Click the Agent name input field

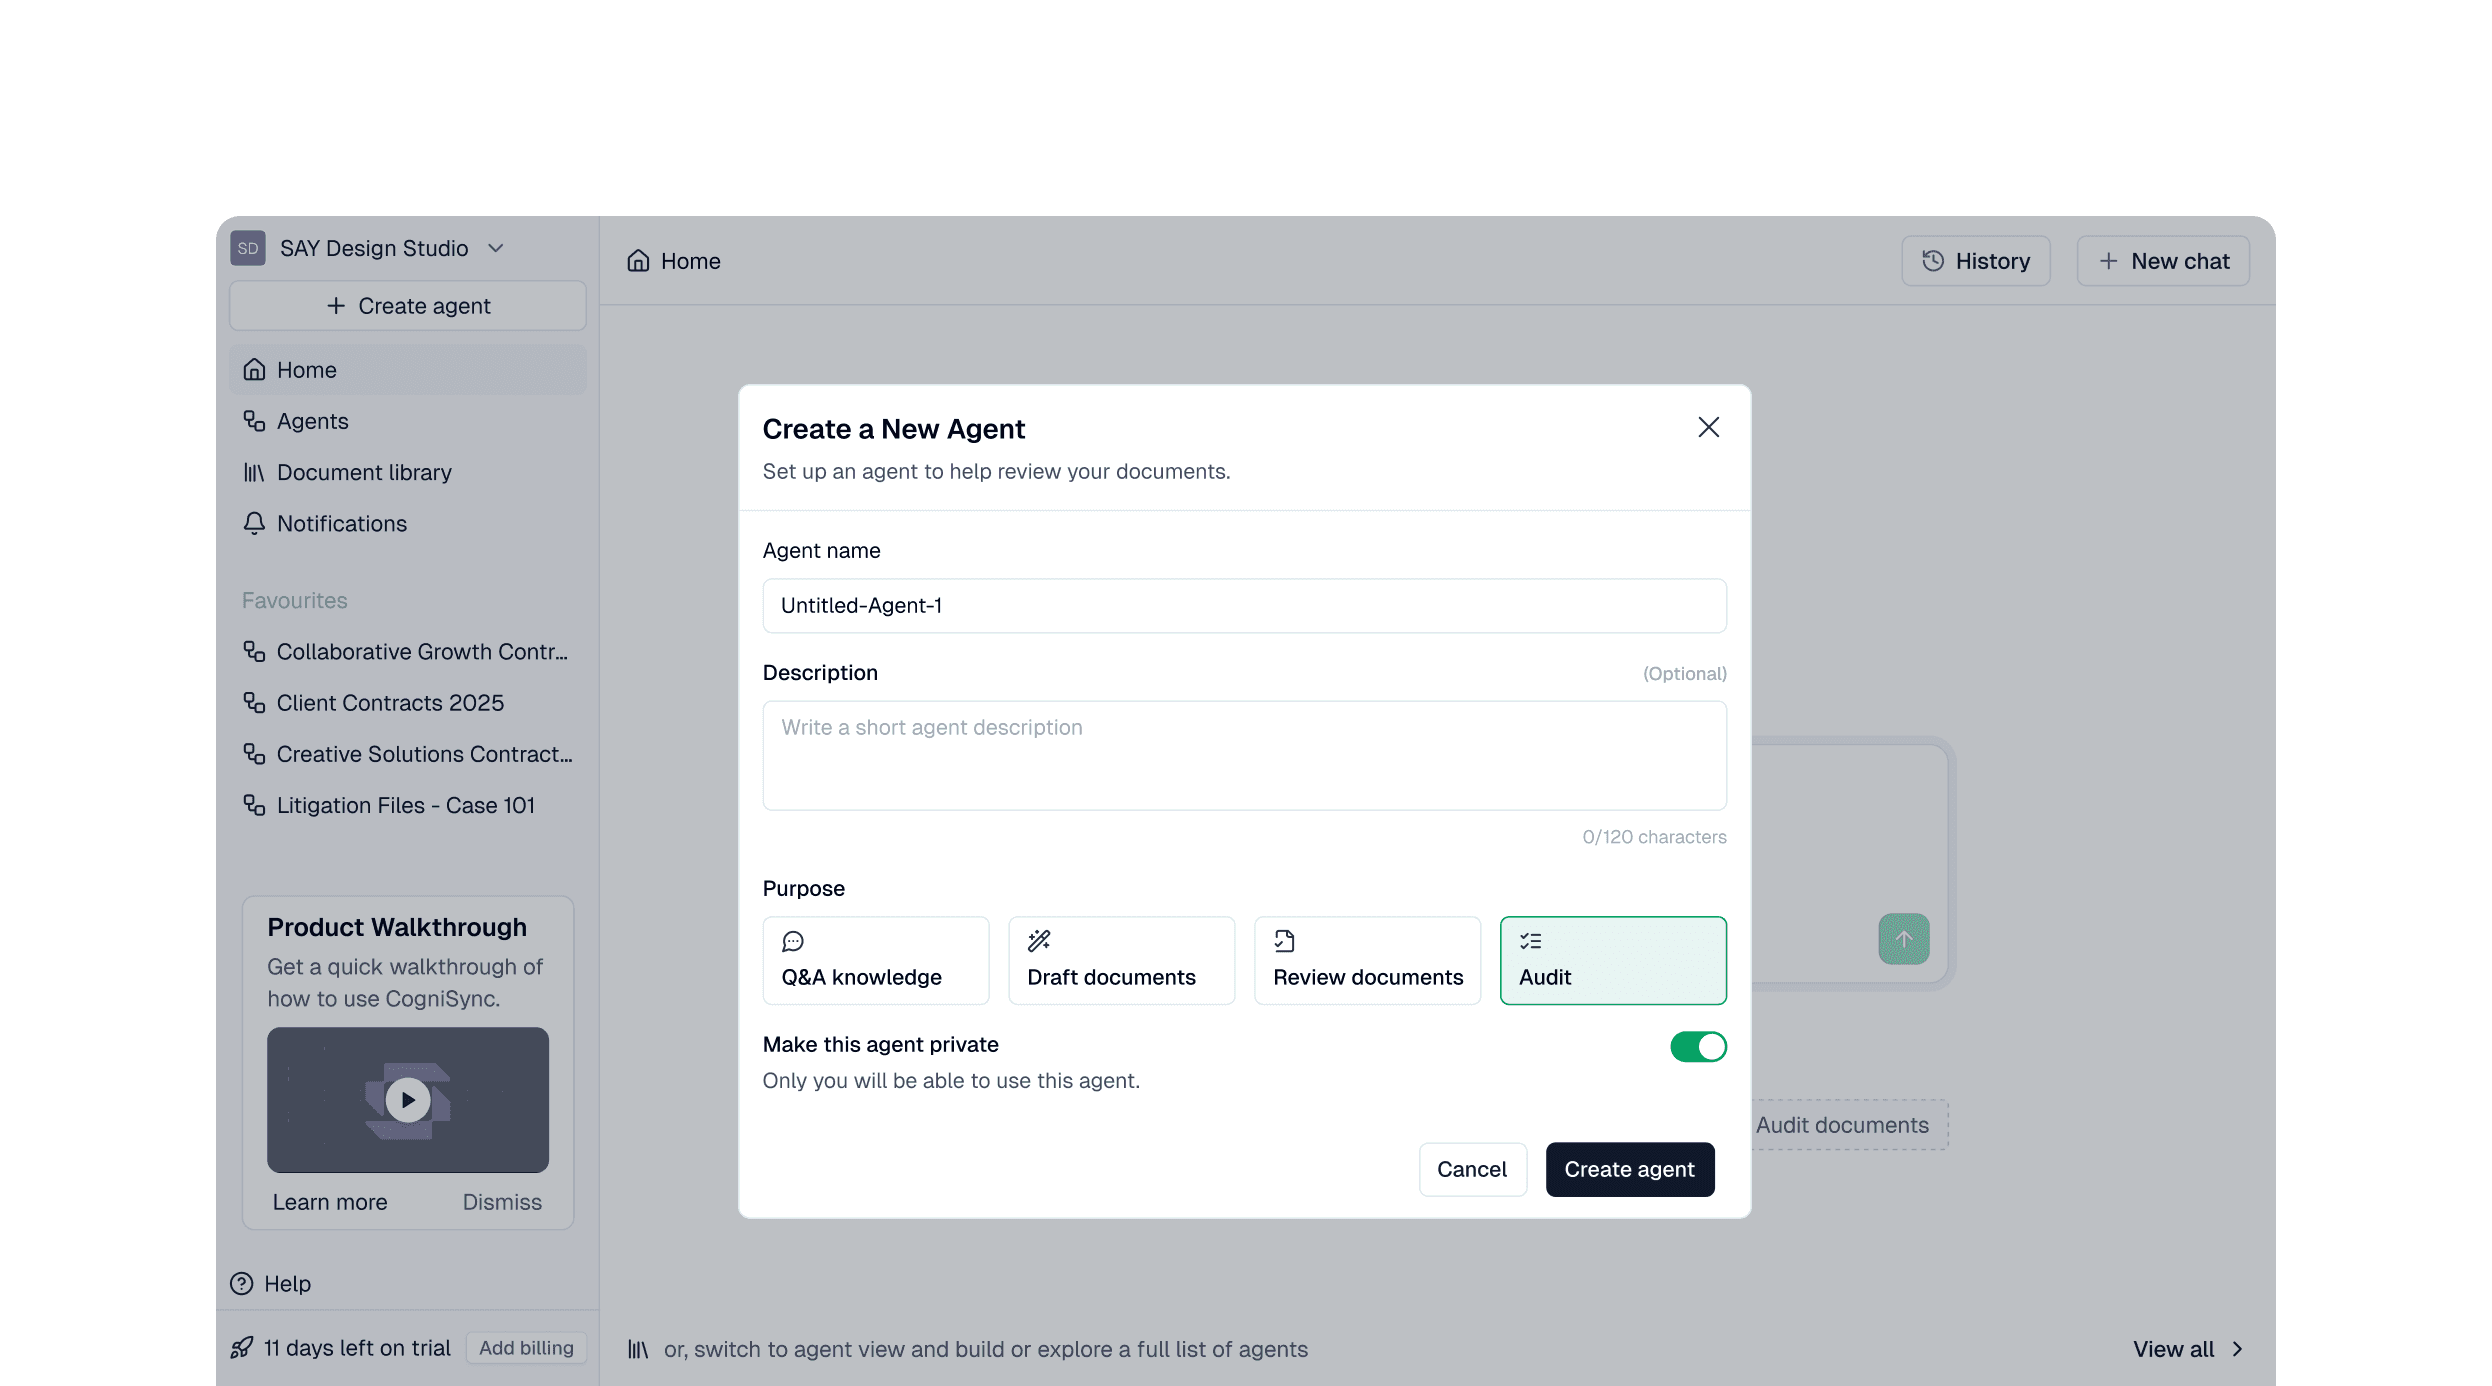click(1244, 605)
